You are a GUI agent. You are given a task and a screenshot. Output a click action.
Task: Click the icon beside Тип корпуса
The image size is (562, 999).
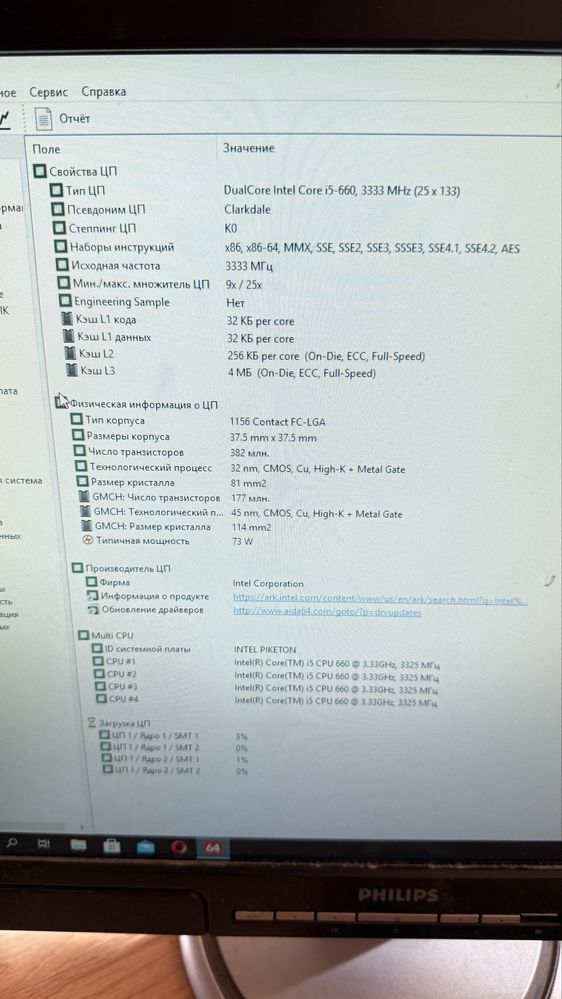[x=76, y=419]
